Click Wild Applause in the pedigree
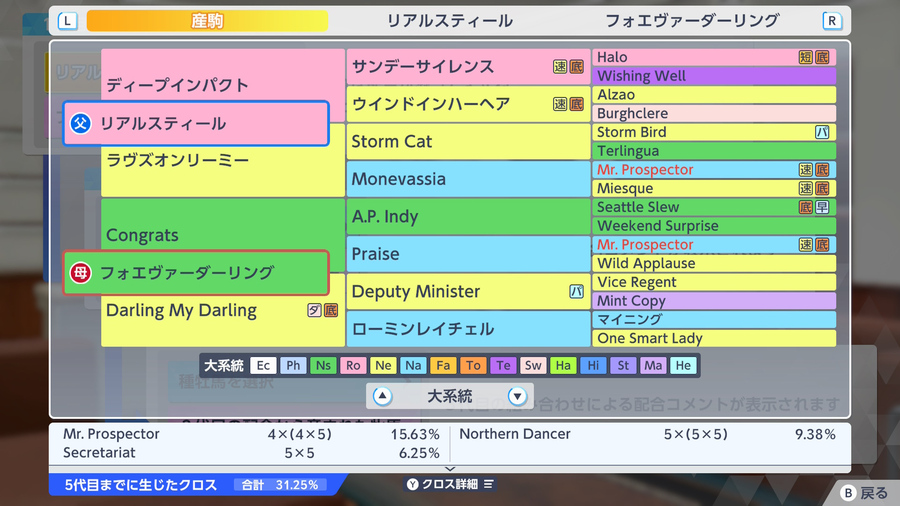Viewport: 900px width, 506px height. click(714, 263)
